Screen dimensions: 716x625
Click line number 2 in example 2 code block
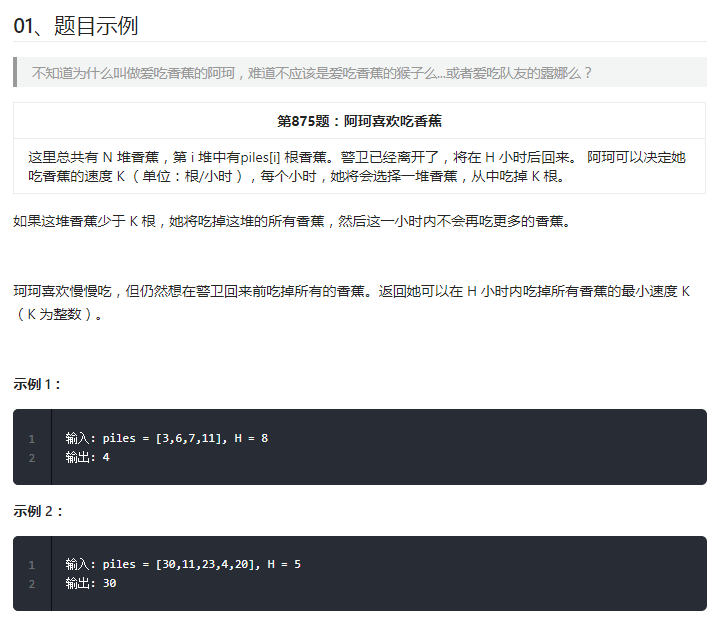[x=32, y=583]
